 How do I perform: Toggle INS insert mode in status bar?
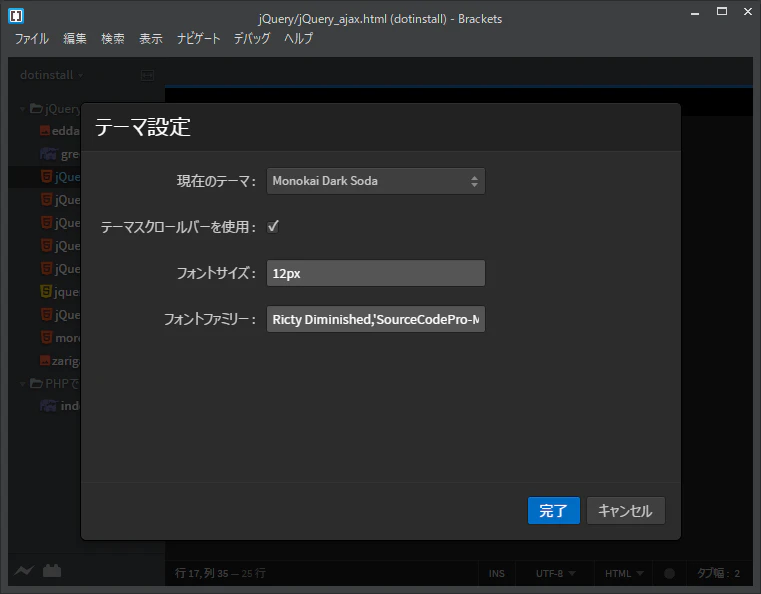[x=496, y=574]
